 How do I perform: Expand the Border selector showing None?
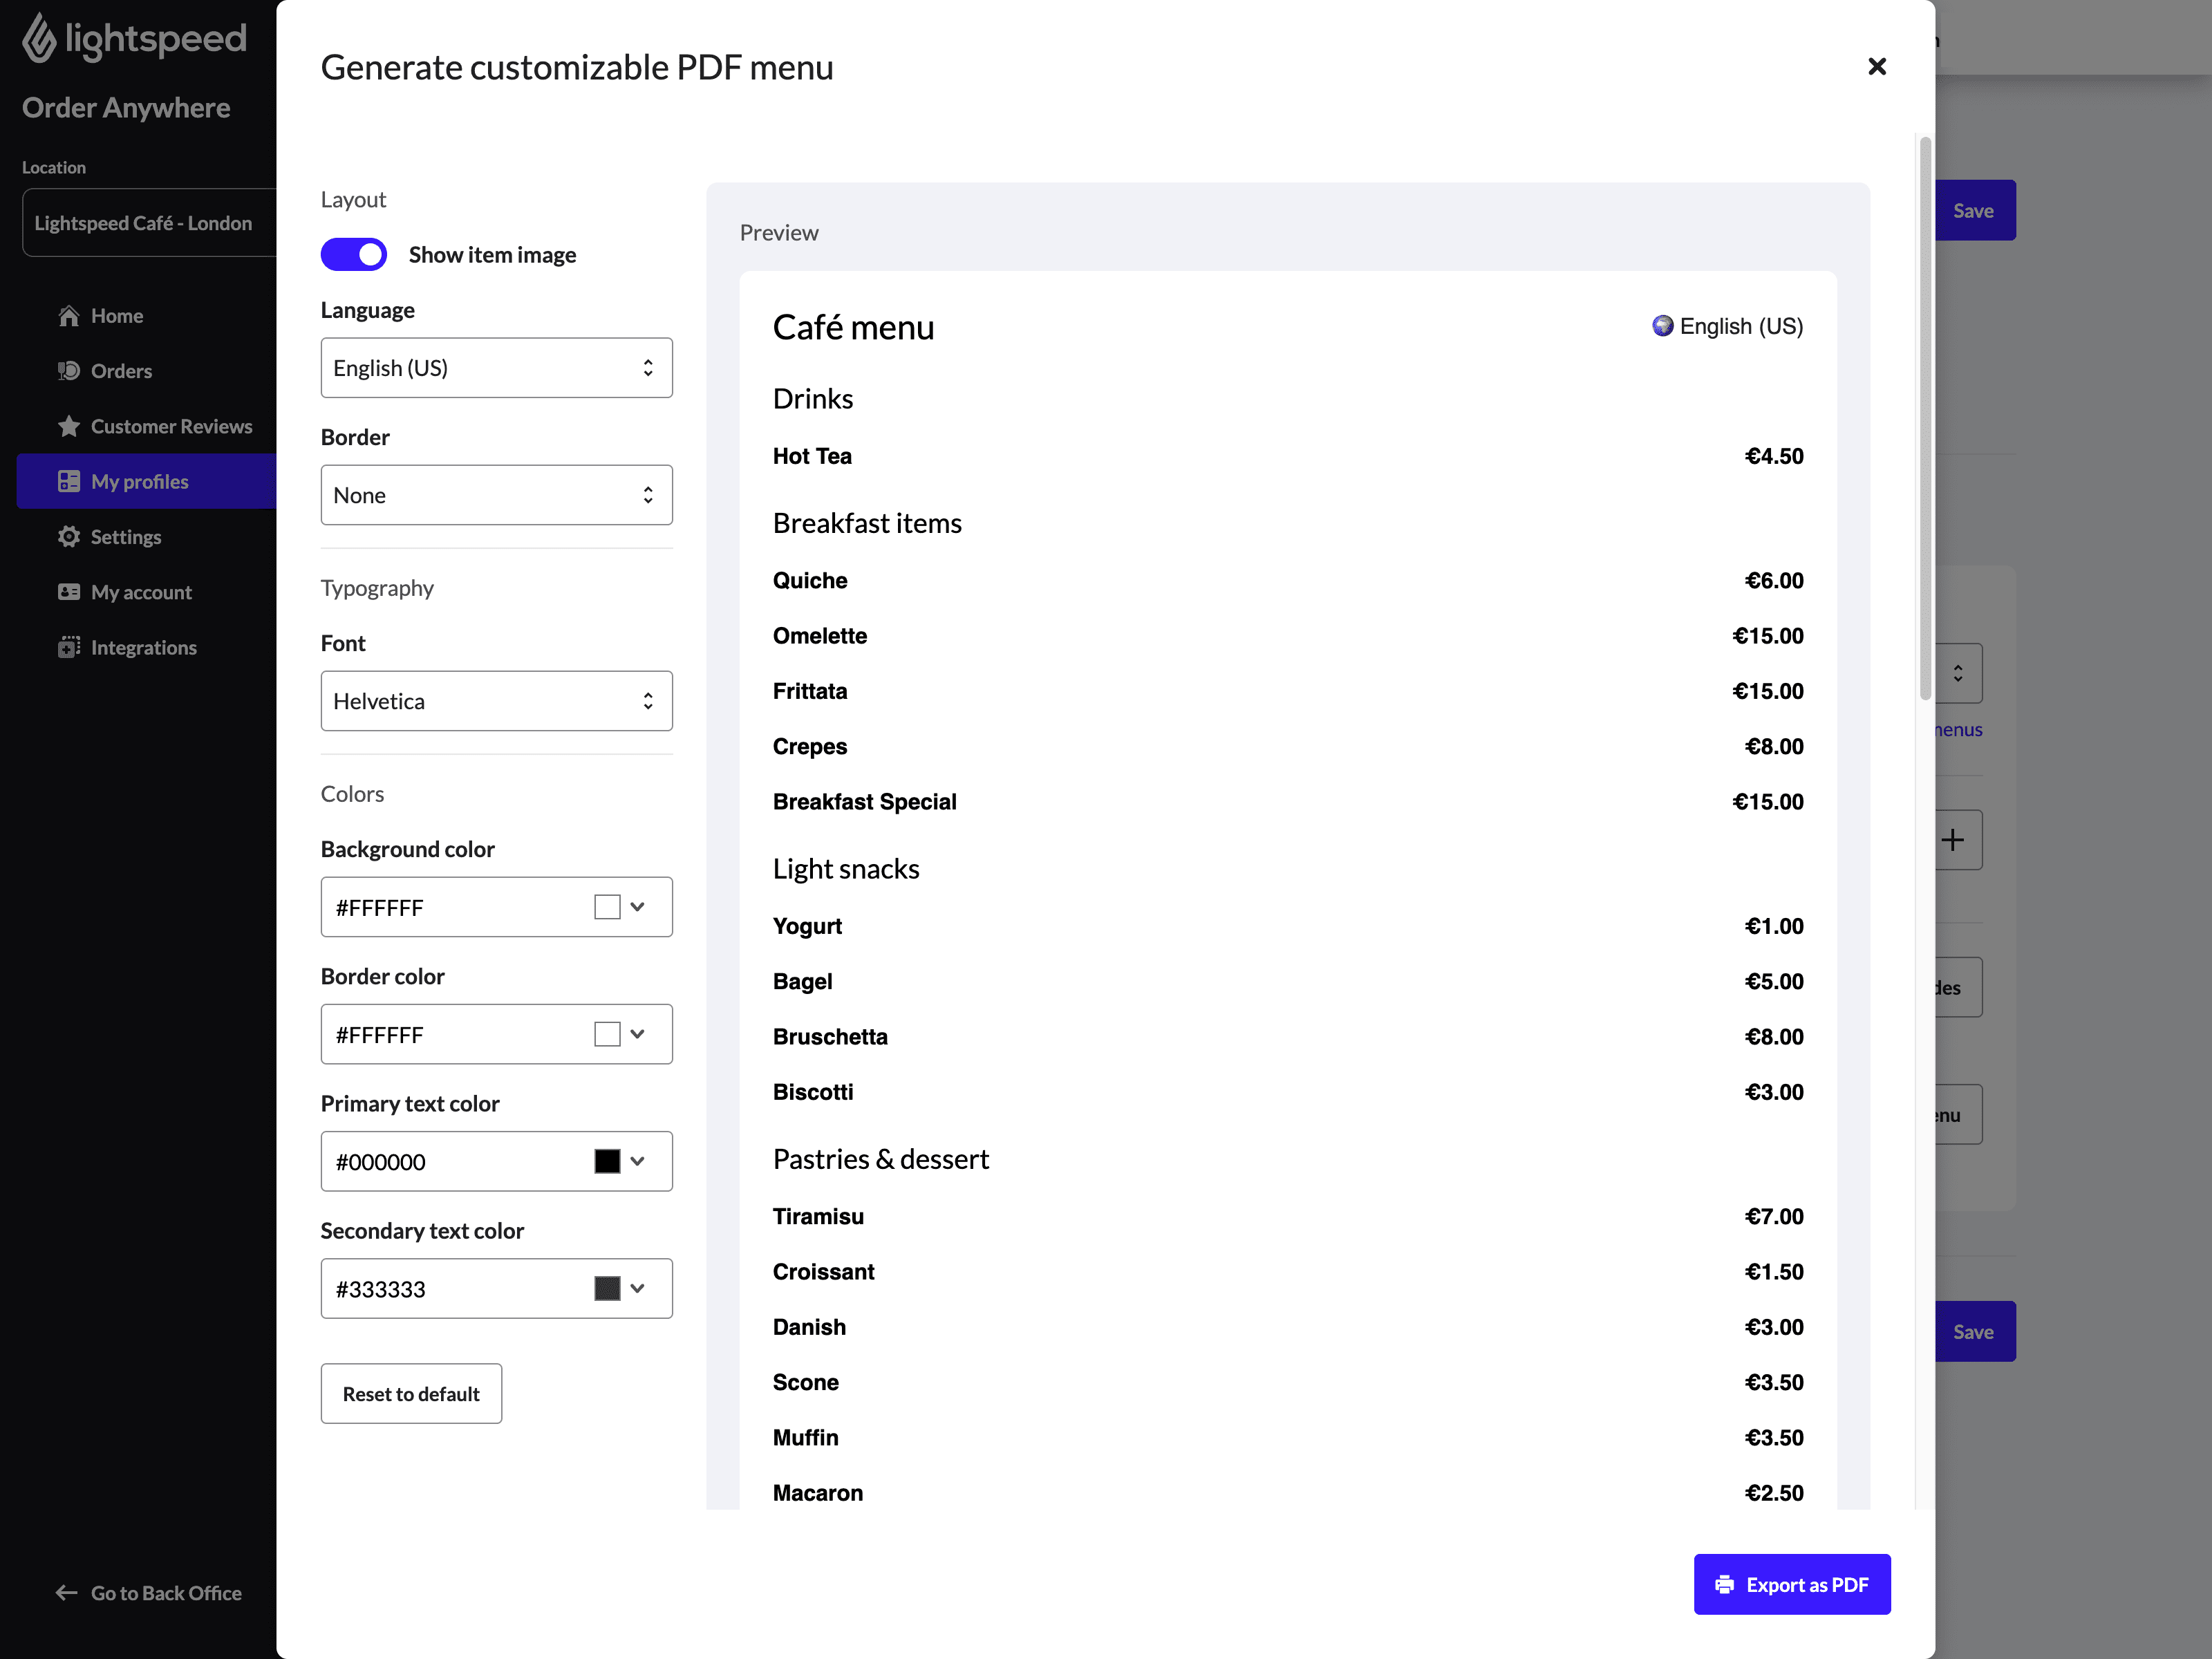(x=496, y=494)
